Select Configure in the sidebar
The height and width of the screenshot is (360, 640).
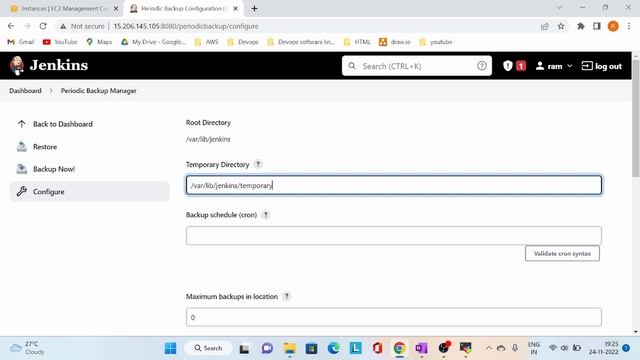[x=89, y=191]
